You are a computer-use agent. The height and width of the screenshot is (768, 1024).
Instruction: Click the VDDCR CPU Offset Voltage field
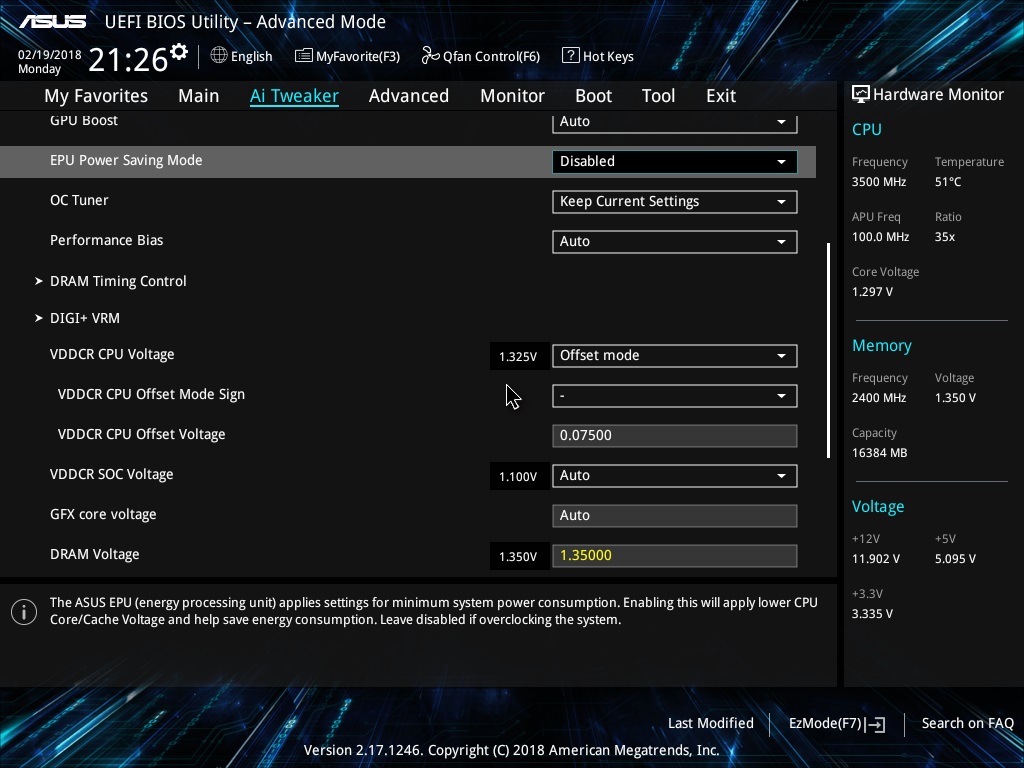tap(675, 436)
